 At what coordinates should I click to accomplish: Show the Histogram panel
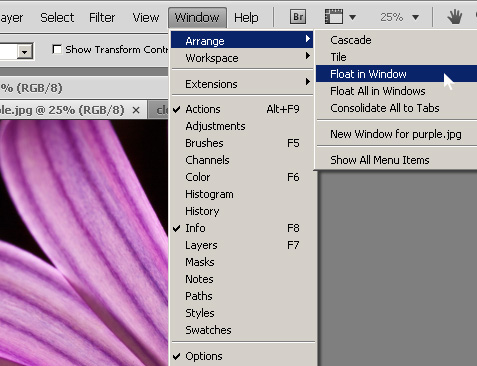242,194
